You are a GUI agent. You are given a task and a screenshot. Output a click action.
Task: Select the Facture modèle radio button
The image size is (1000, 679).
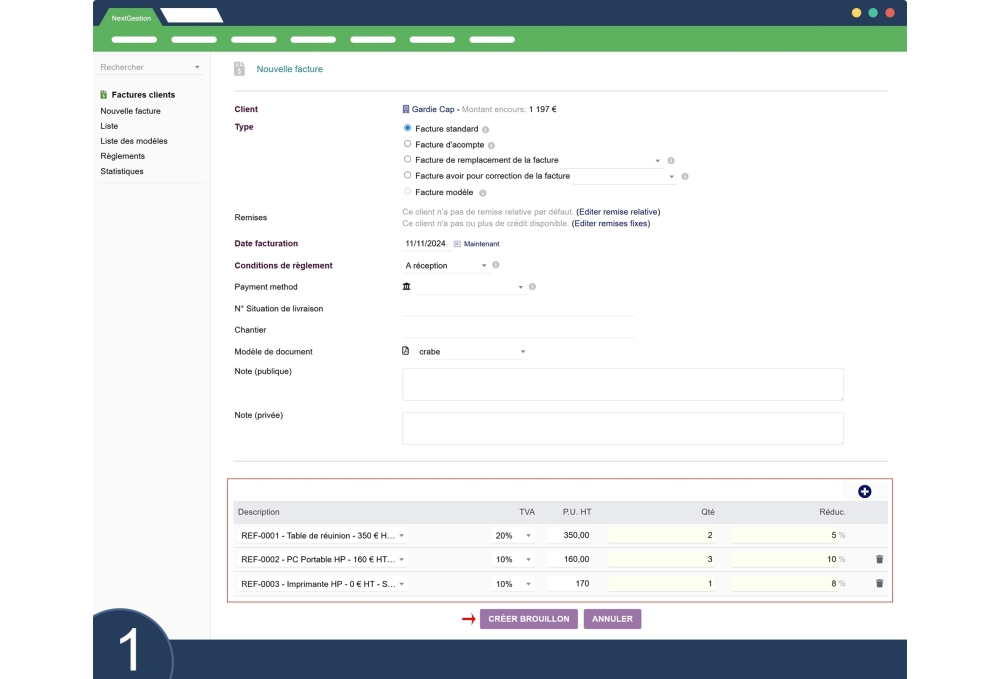tap(407, 192)
